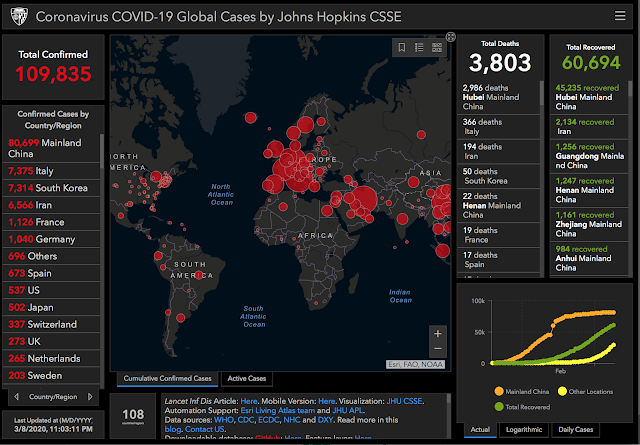The width and height of the screenshot is (640, 445).
Task: Open the blog link
Action: pos(173,429)
